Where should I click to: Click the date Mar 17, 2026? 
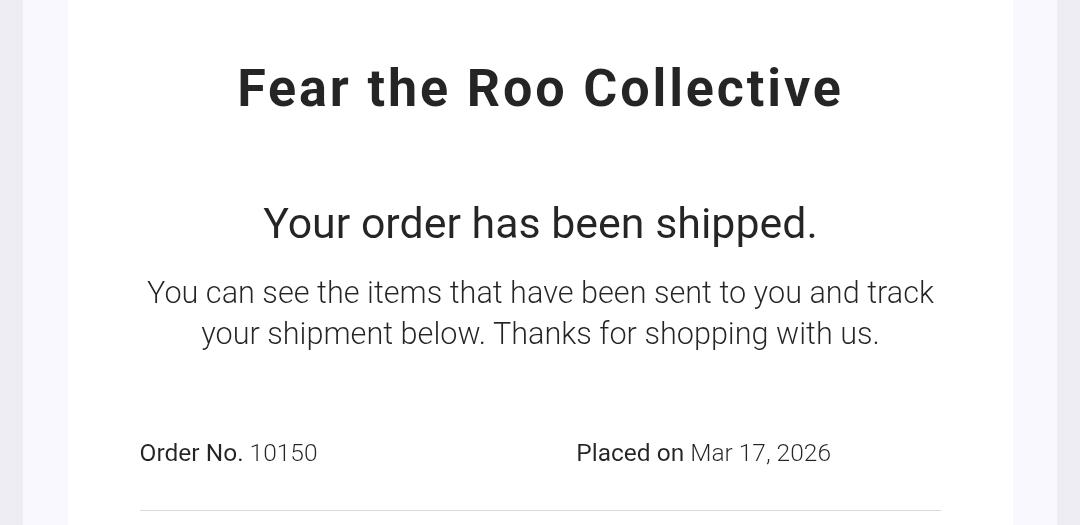[x=760, y=453]
